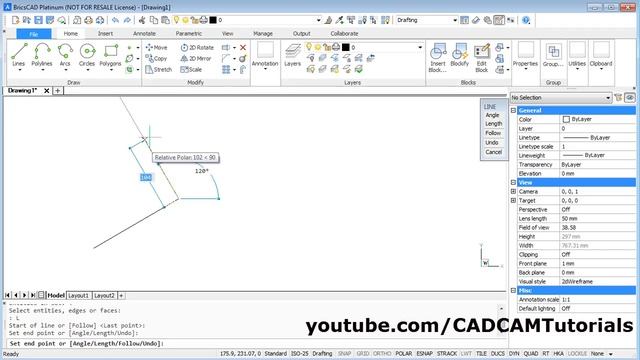Click the Blockify icon

[460, 55]
